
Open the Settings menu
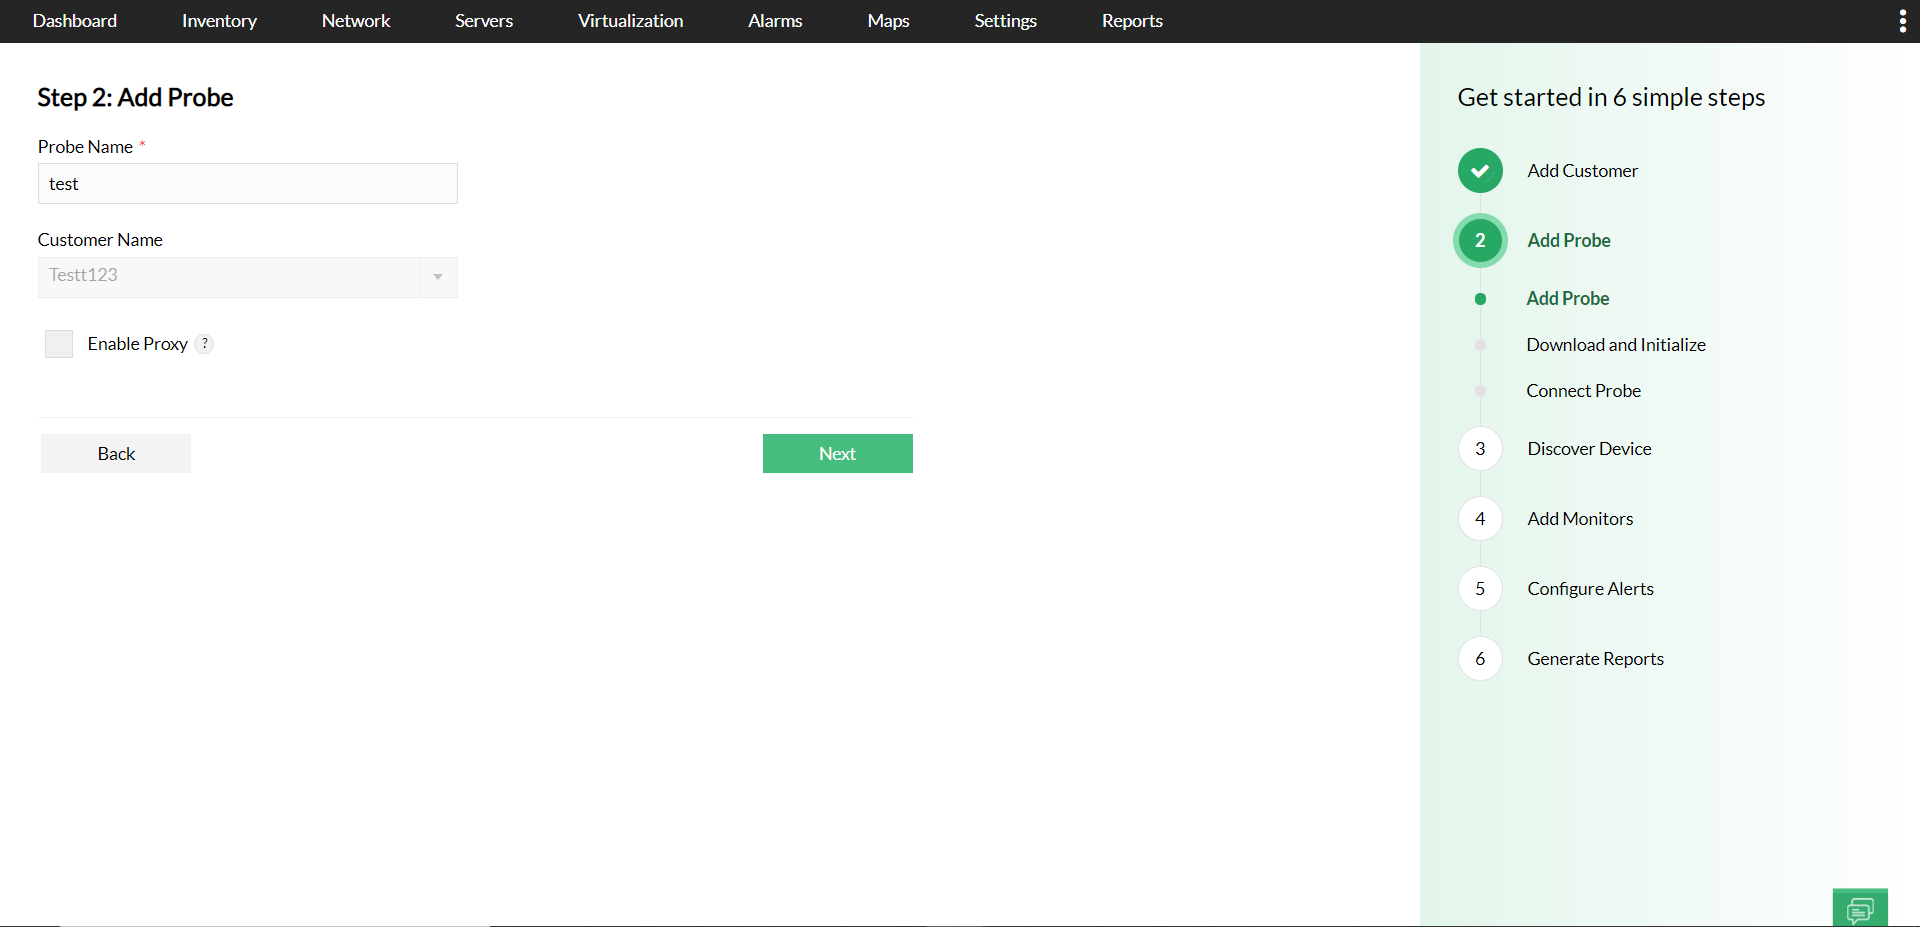[x=1005, y=20]
